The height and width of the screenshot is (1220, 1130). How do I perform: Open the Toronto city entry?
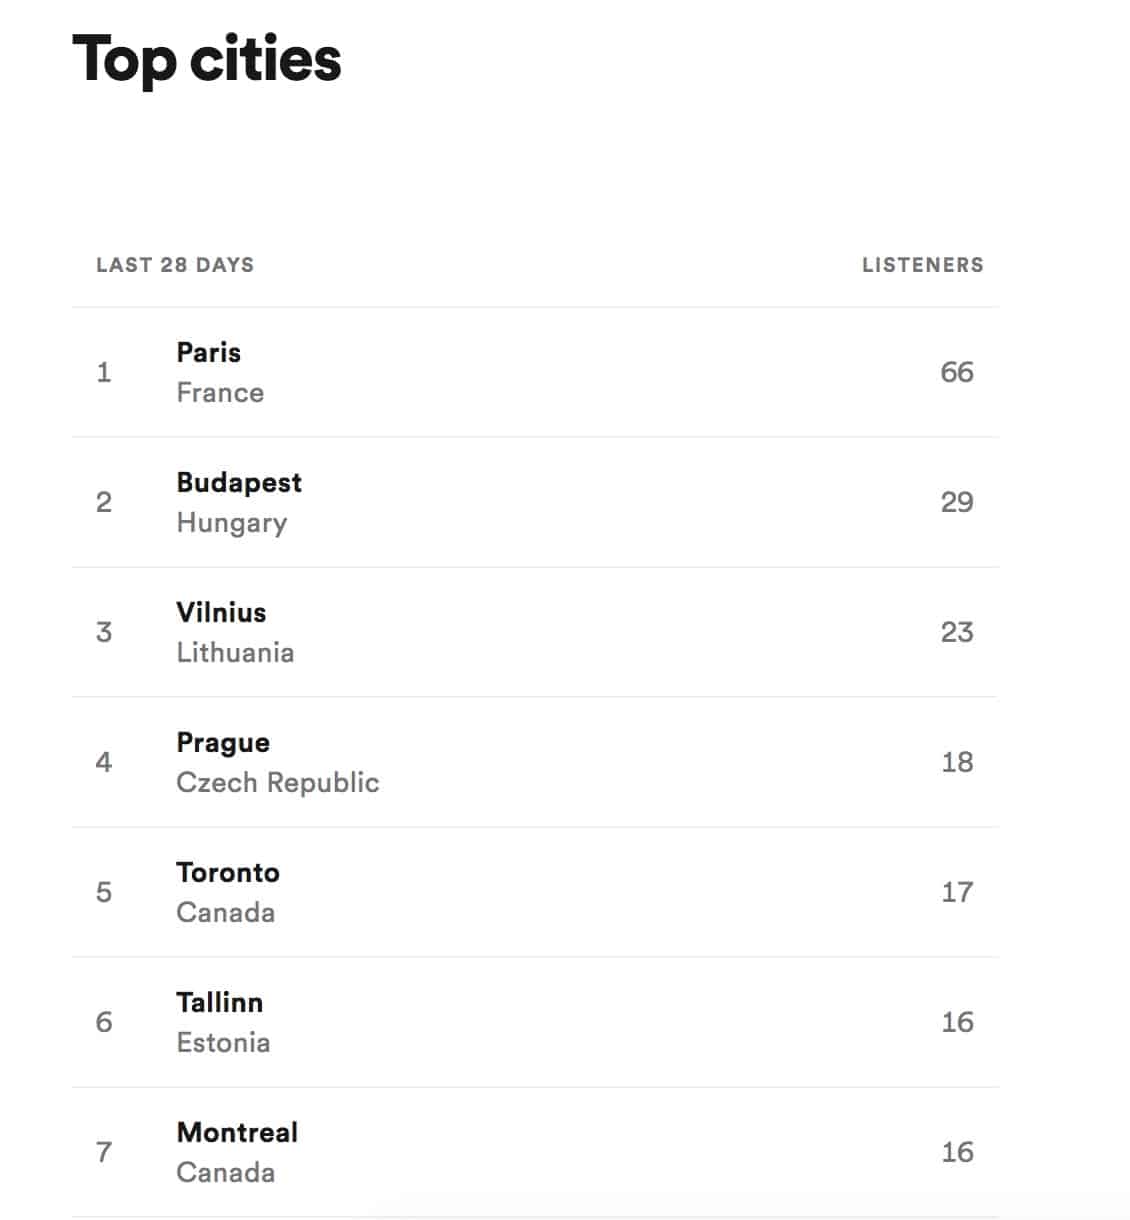[228, 872]
